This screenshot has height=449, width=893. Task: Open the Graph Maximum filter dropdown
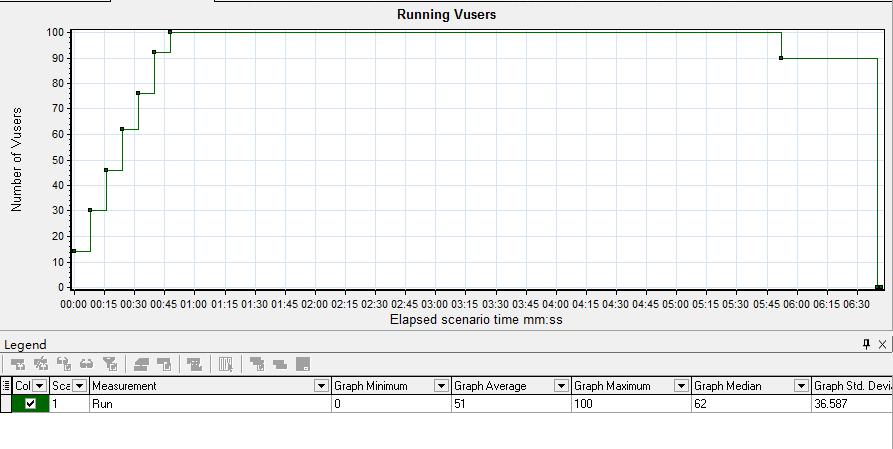point(681,386)
